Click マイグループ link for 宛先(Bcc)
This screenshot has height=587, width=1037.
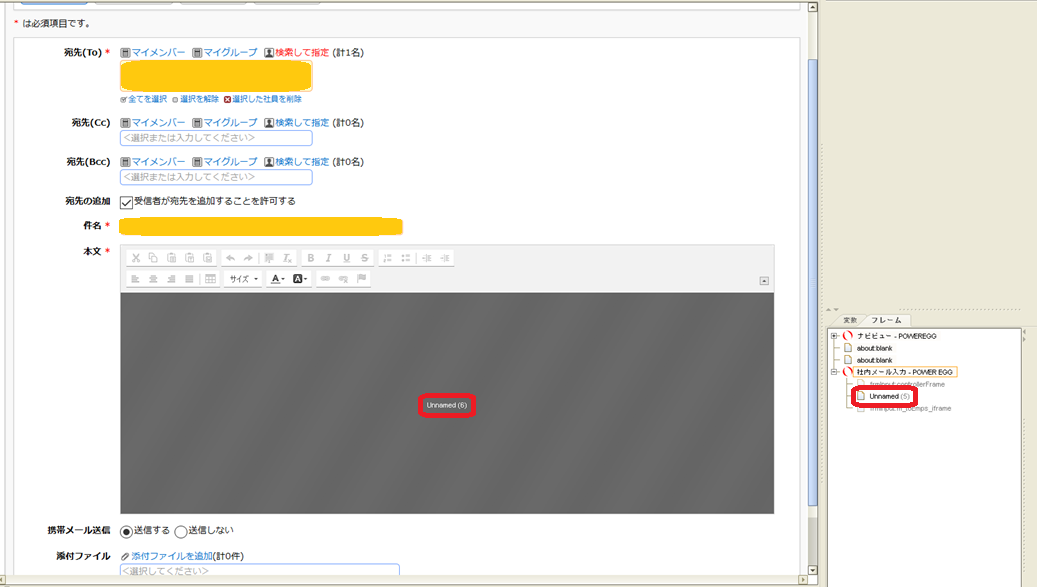click(230, 161)
